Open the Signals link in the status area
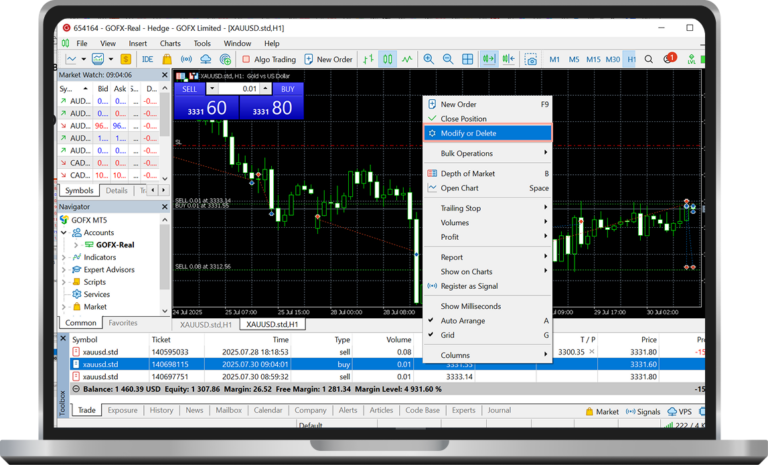Screen dimensions: 768x465 click(643, 412)
